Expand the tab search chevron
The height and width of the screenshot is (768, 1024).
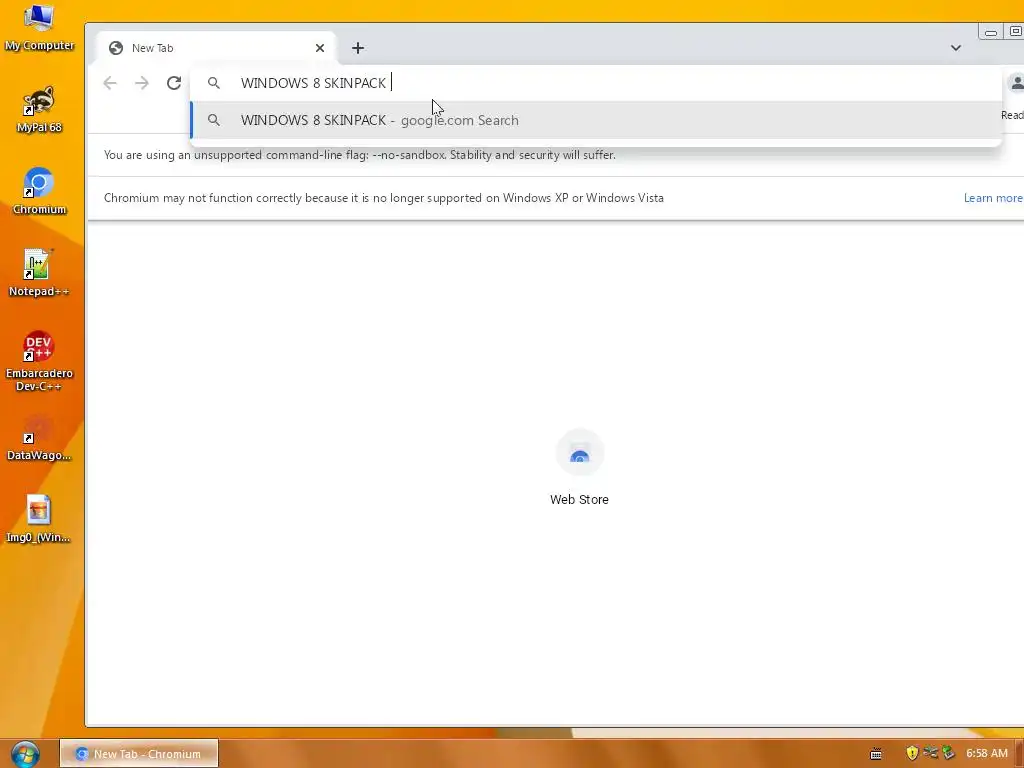coord(956,48)
